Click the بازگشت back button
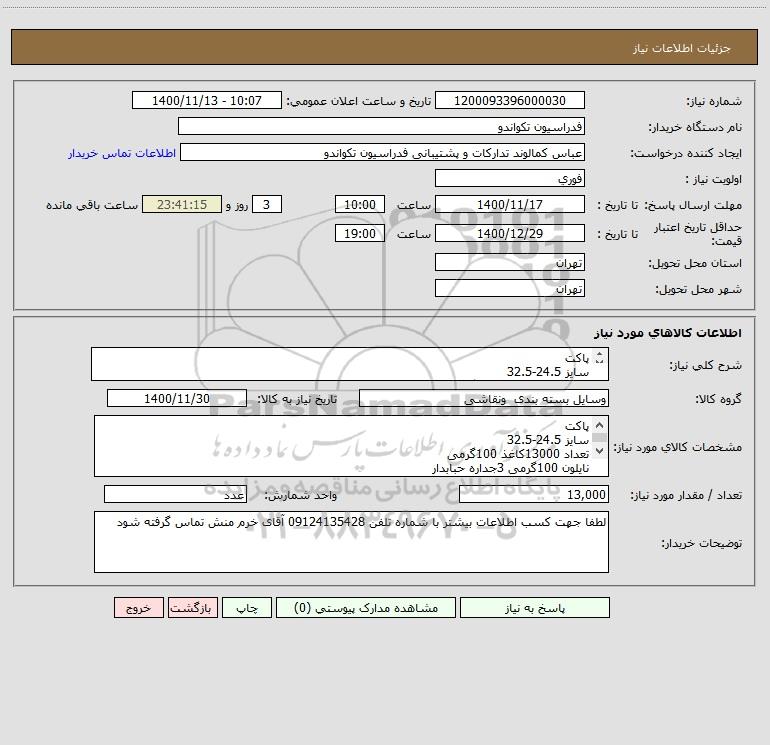770x745 pixels. (192, 608)
